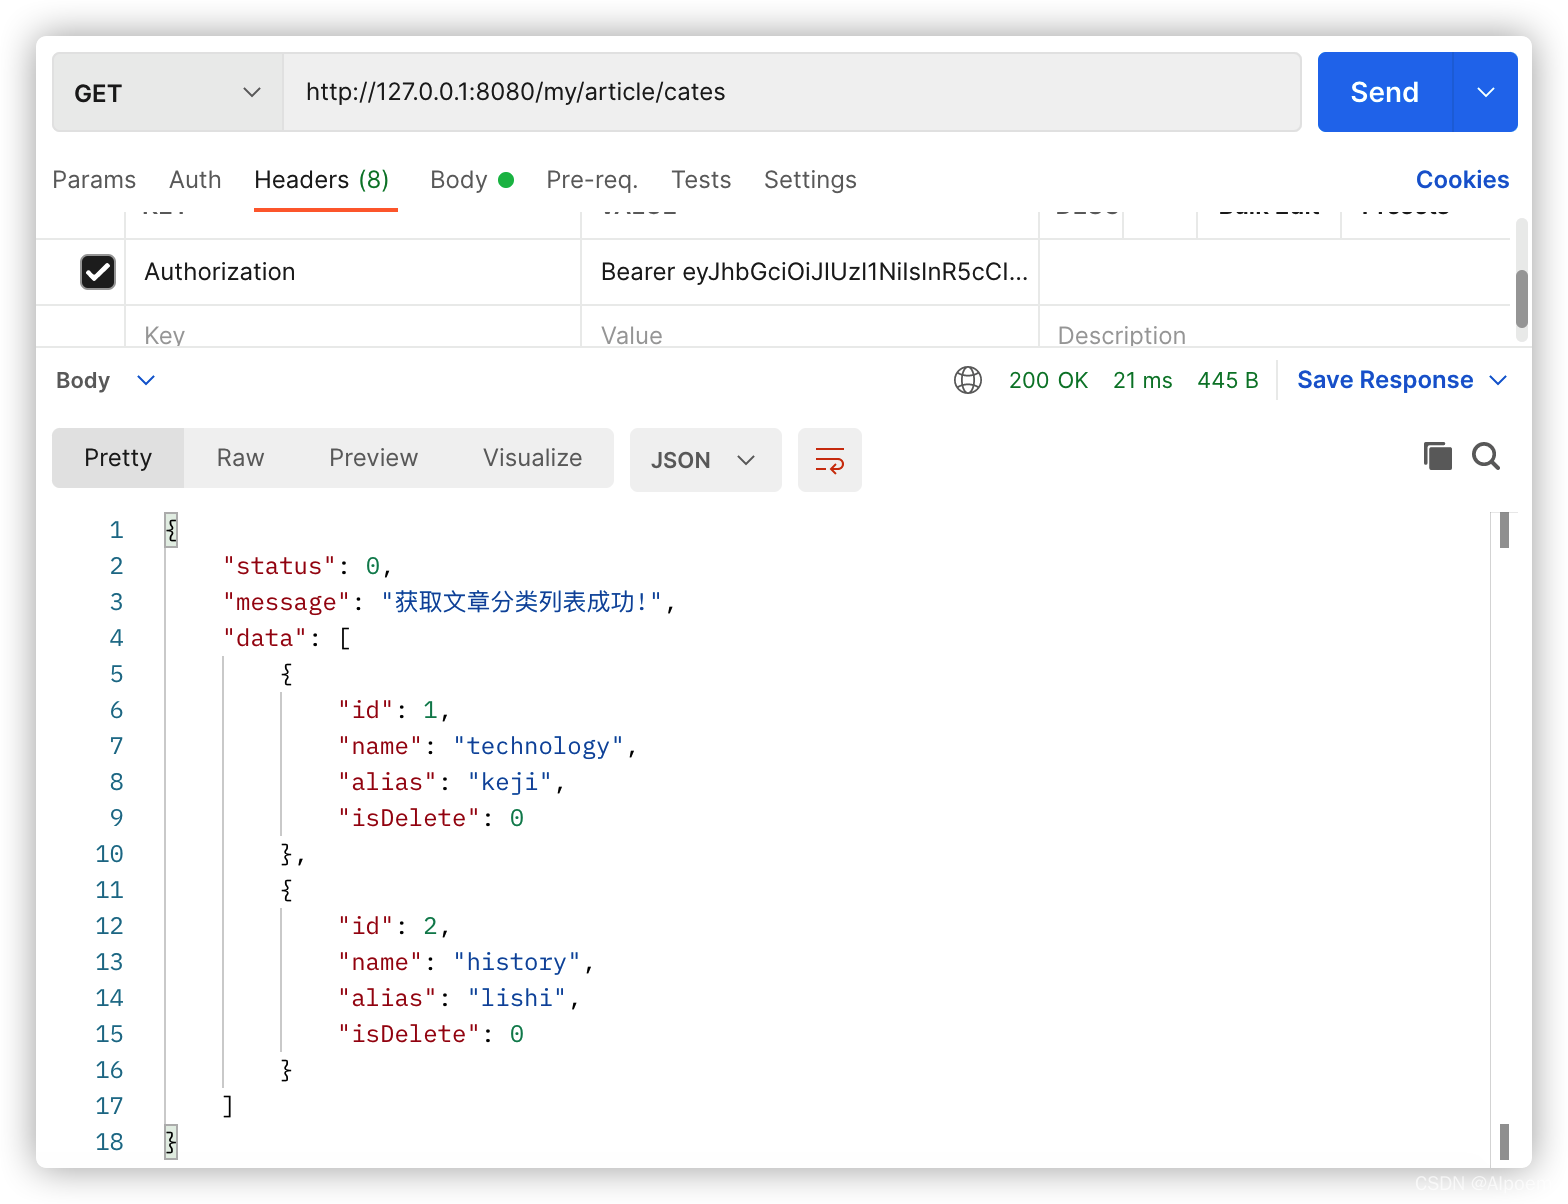
Task: Click the "id": 1 line
Action: coord(394,710)
